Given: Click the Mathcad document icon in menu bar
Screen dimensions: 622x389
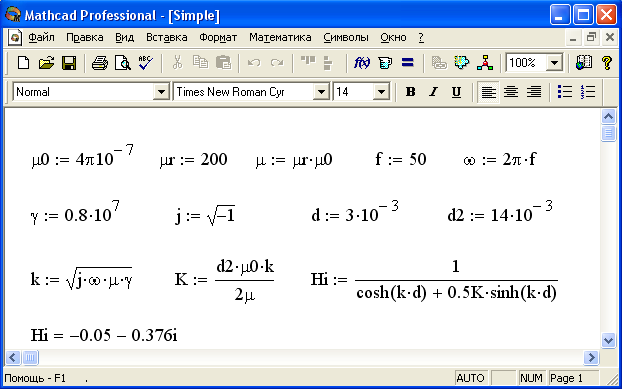Looking at the screenshot, I should tap(15, 38).
